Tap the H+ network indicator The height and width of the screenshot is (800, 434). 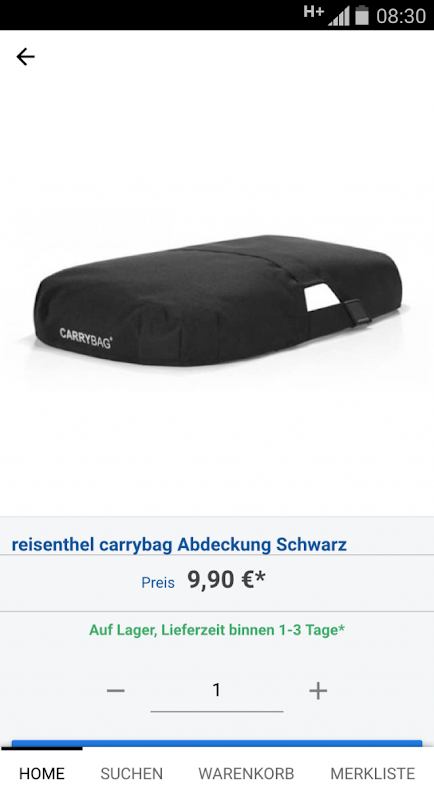pos(313,12)
